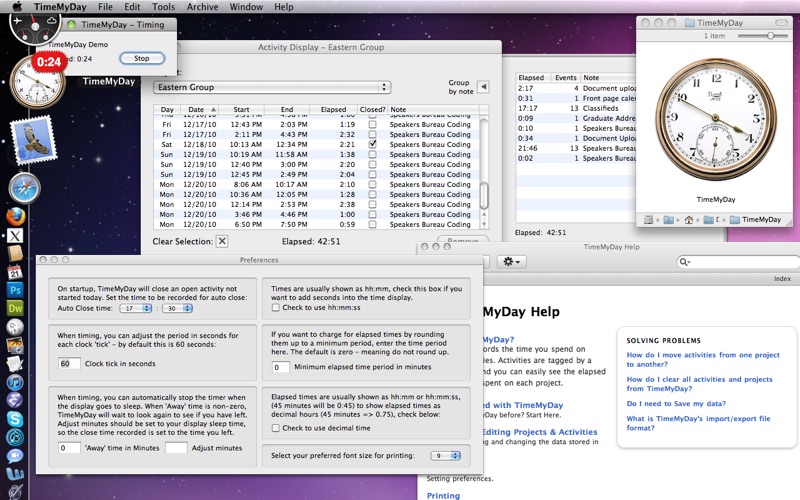This screenshot has height=500, width=800.
Task: Open iTunes music note icon in Dock
Action: coord(15,382)
